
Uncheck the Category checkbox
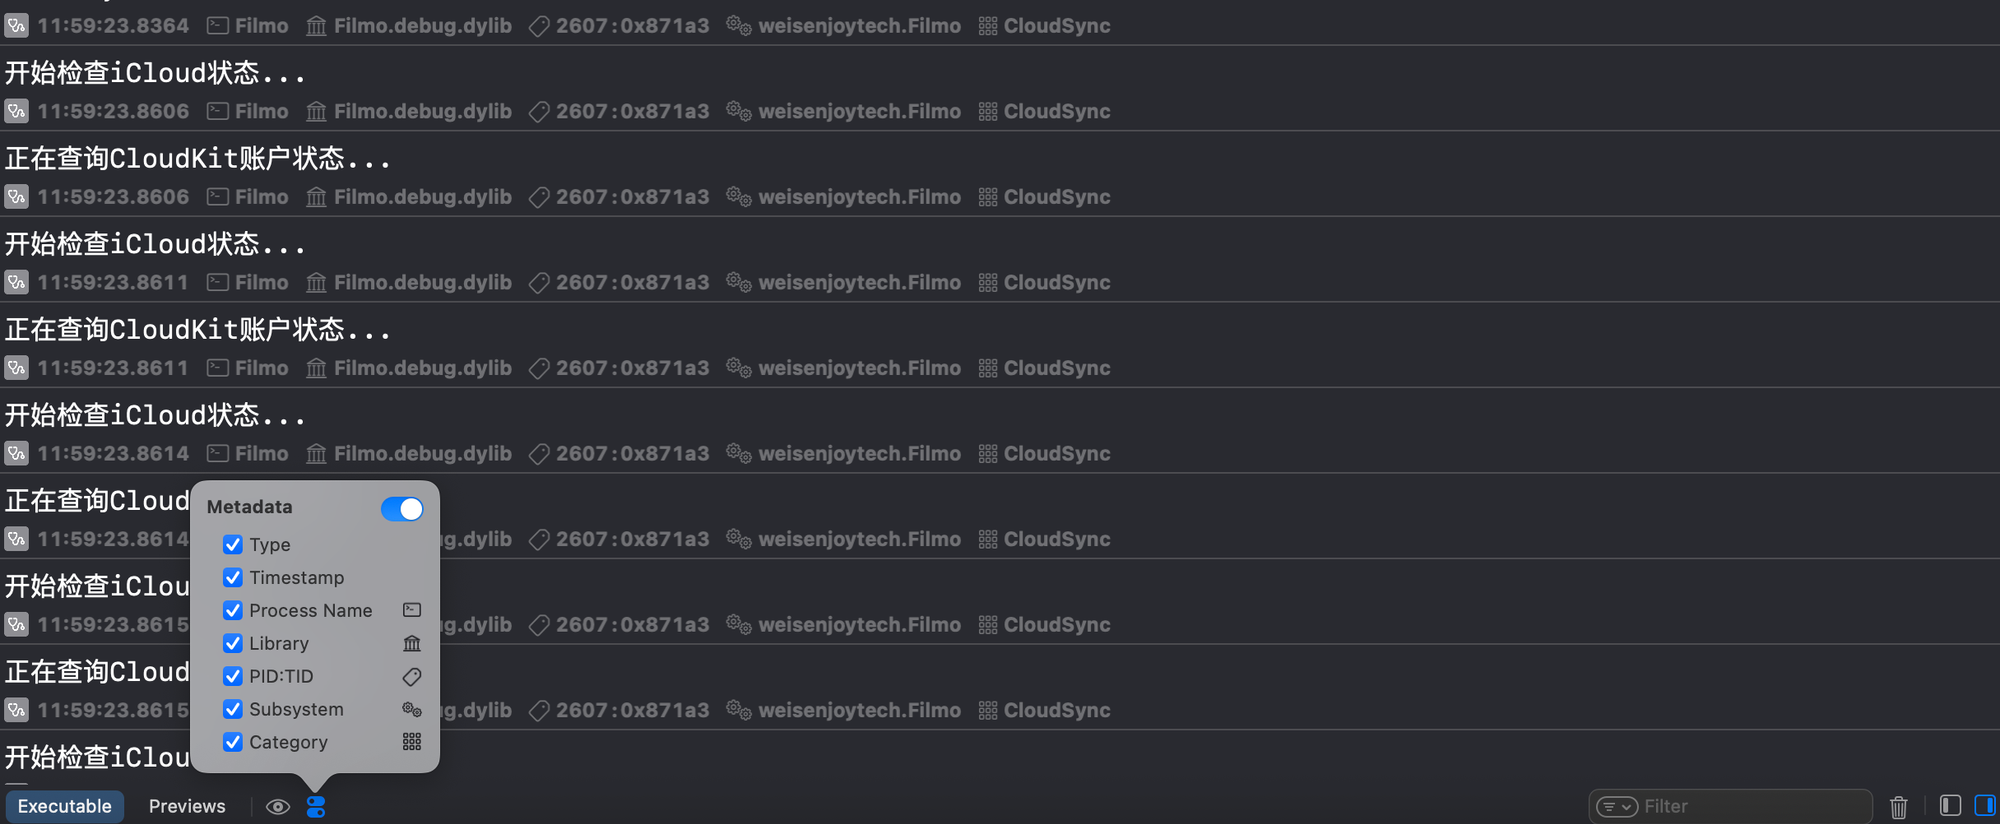click(233, 742)
